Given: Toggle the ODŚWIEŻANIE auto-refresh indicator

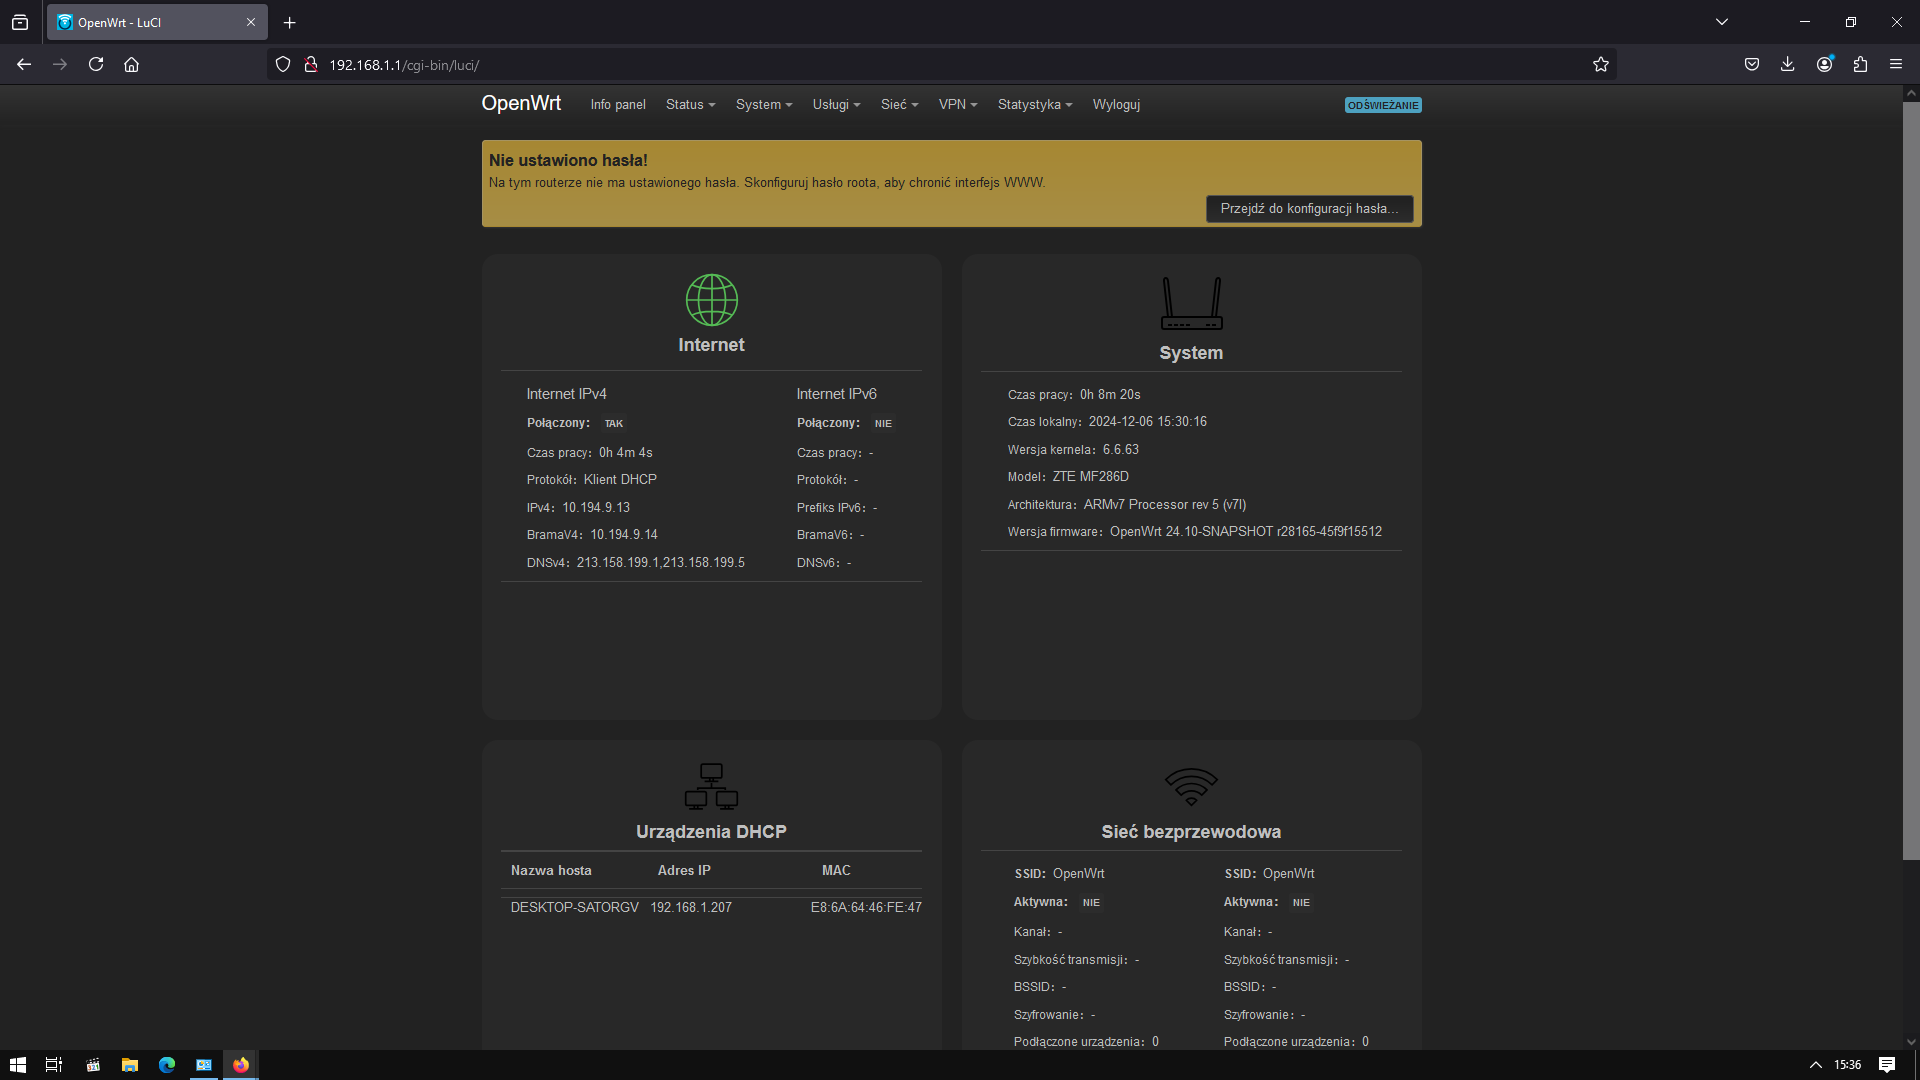Looking at the screenshot, I should pyautogui.click(x=1383, y=105).
